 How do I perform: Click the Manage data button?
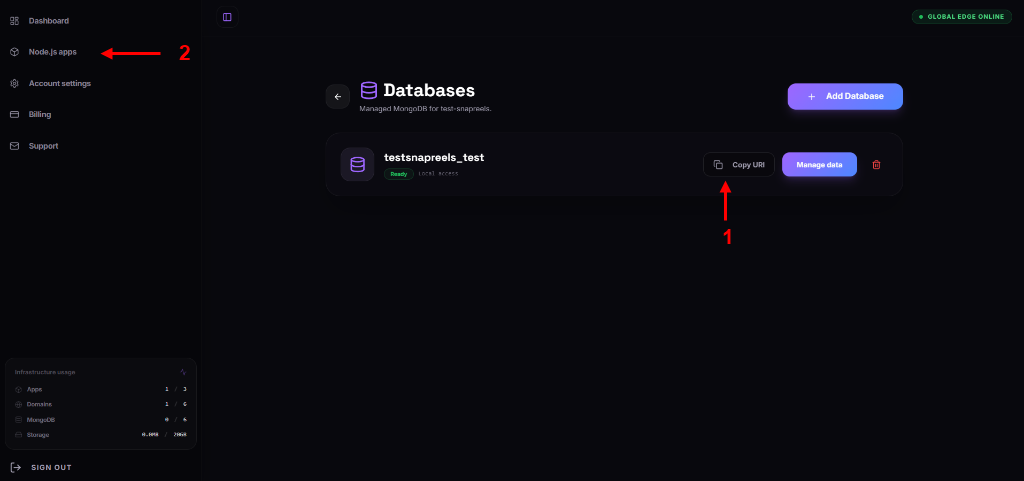pos(819,164)
